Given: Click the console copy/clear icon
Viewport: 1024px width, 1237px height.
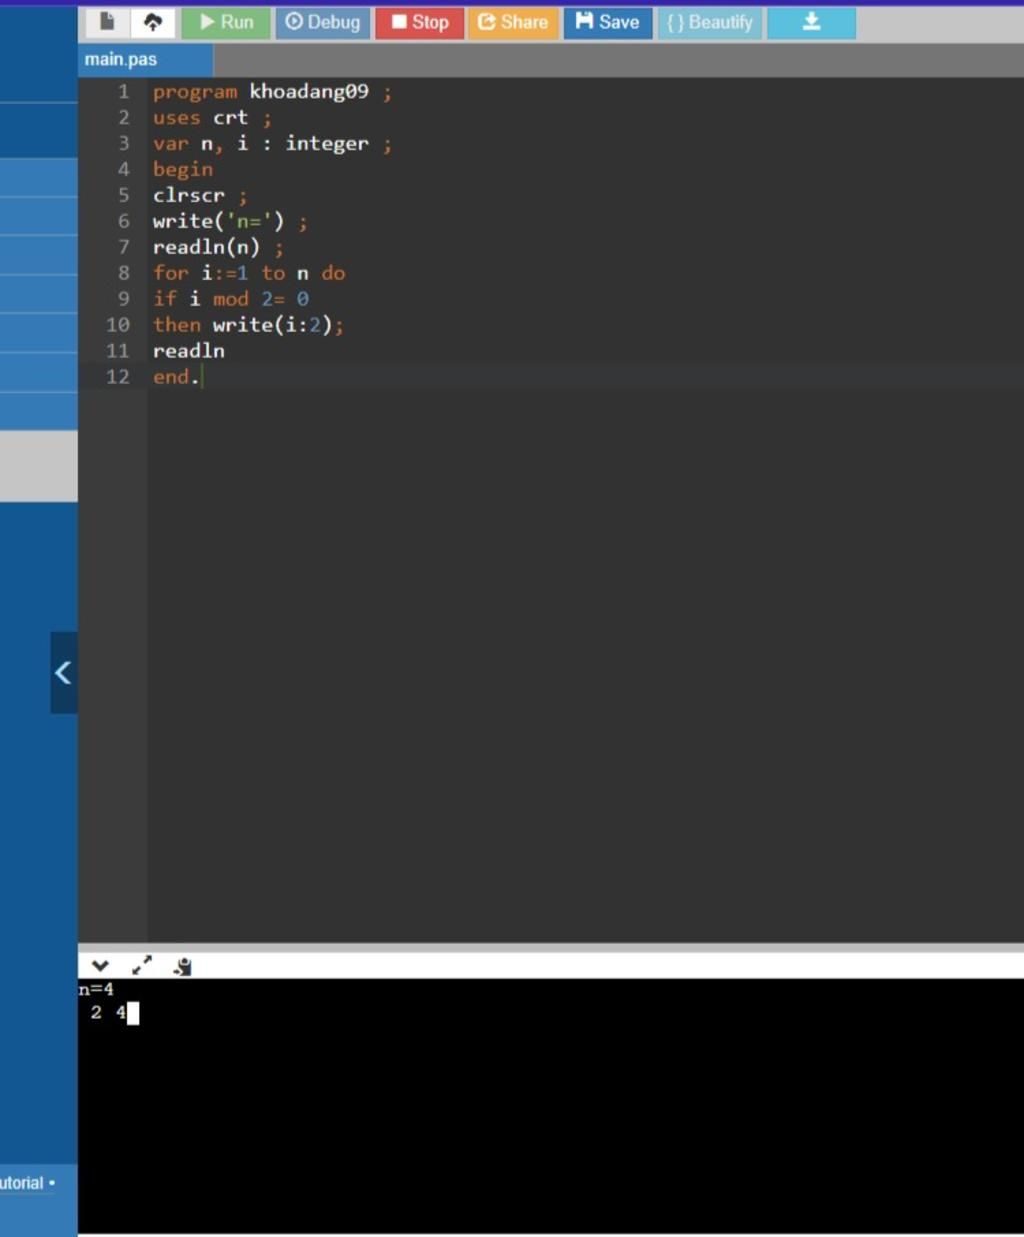Looking at the screenshot, I should (182, 966).
